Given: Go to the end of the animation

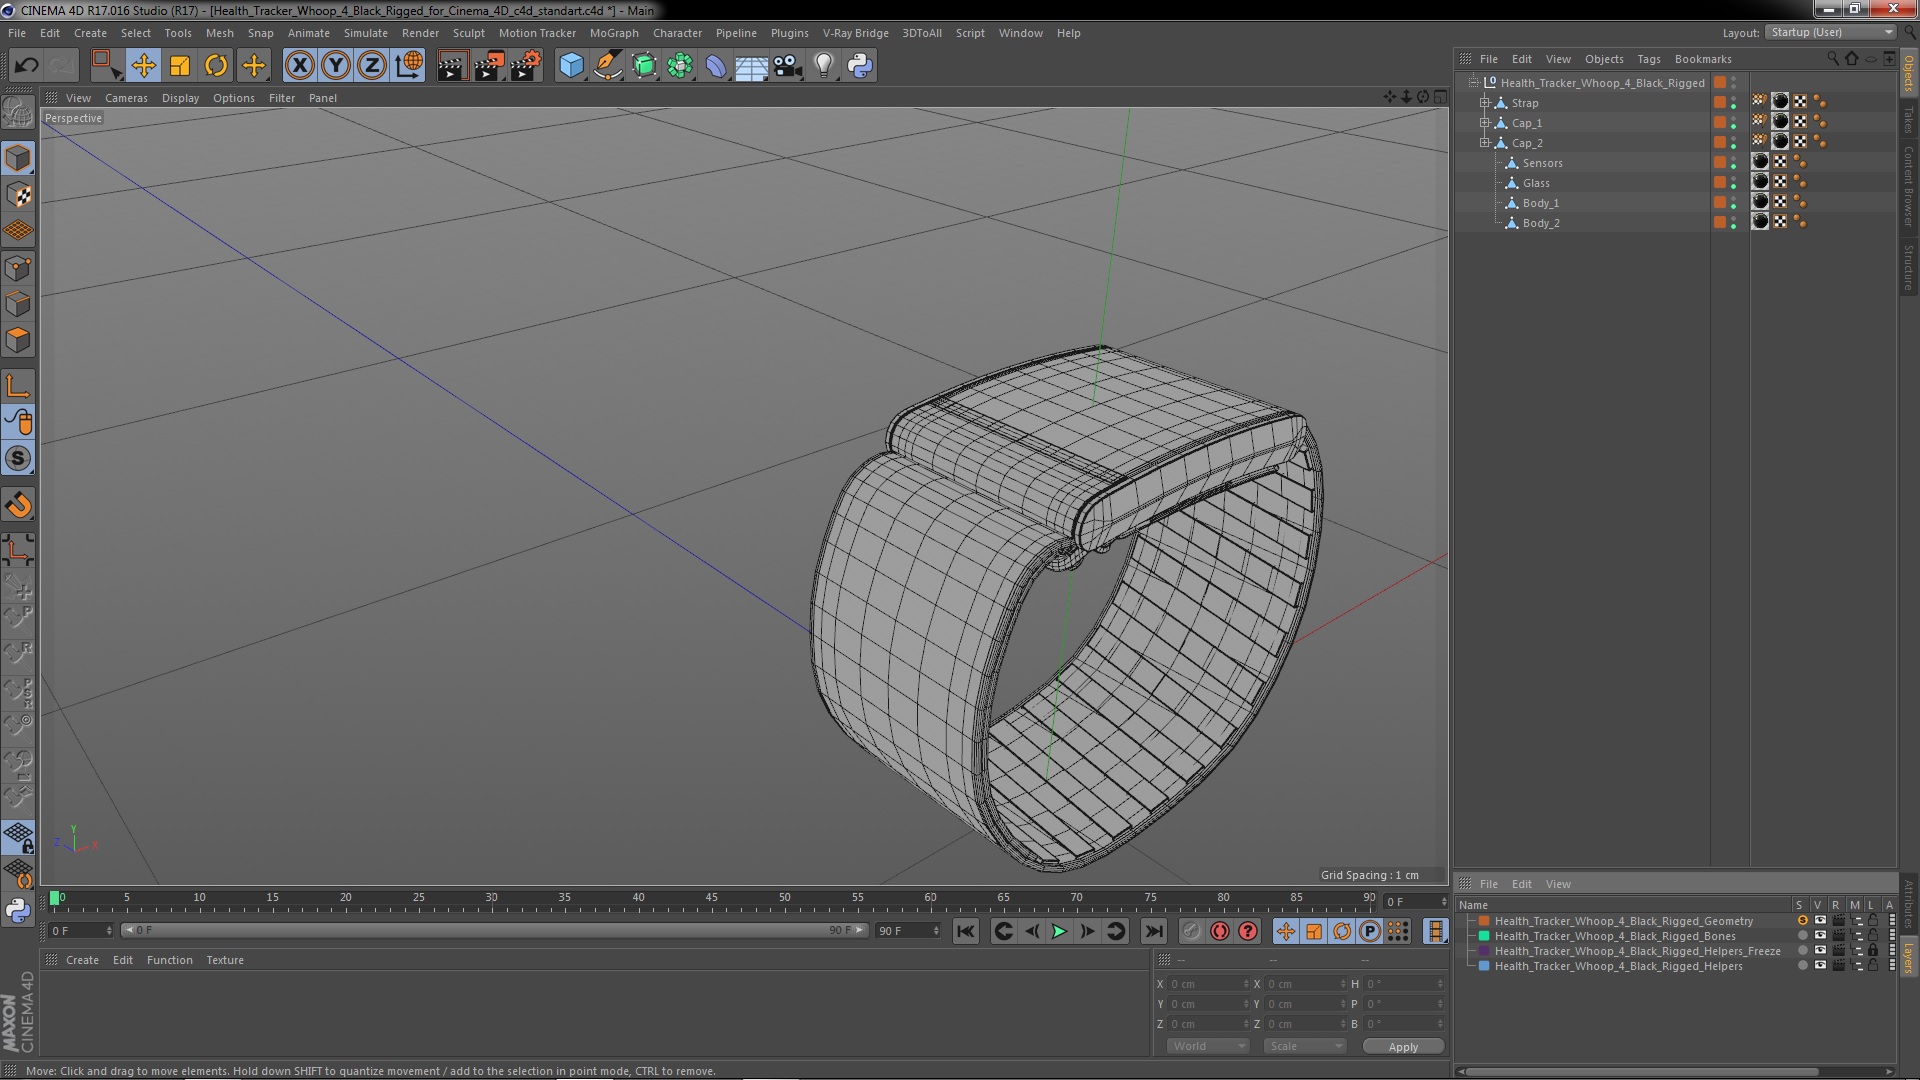Looking at the screenshot, I should coord(1153,931).
